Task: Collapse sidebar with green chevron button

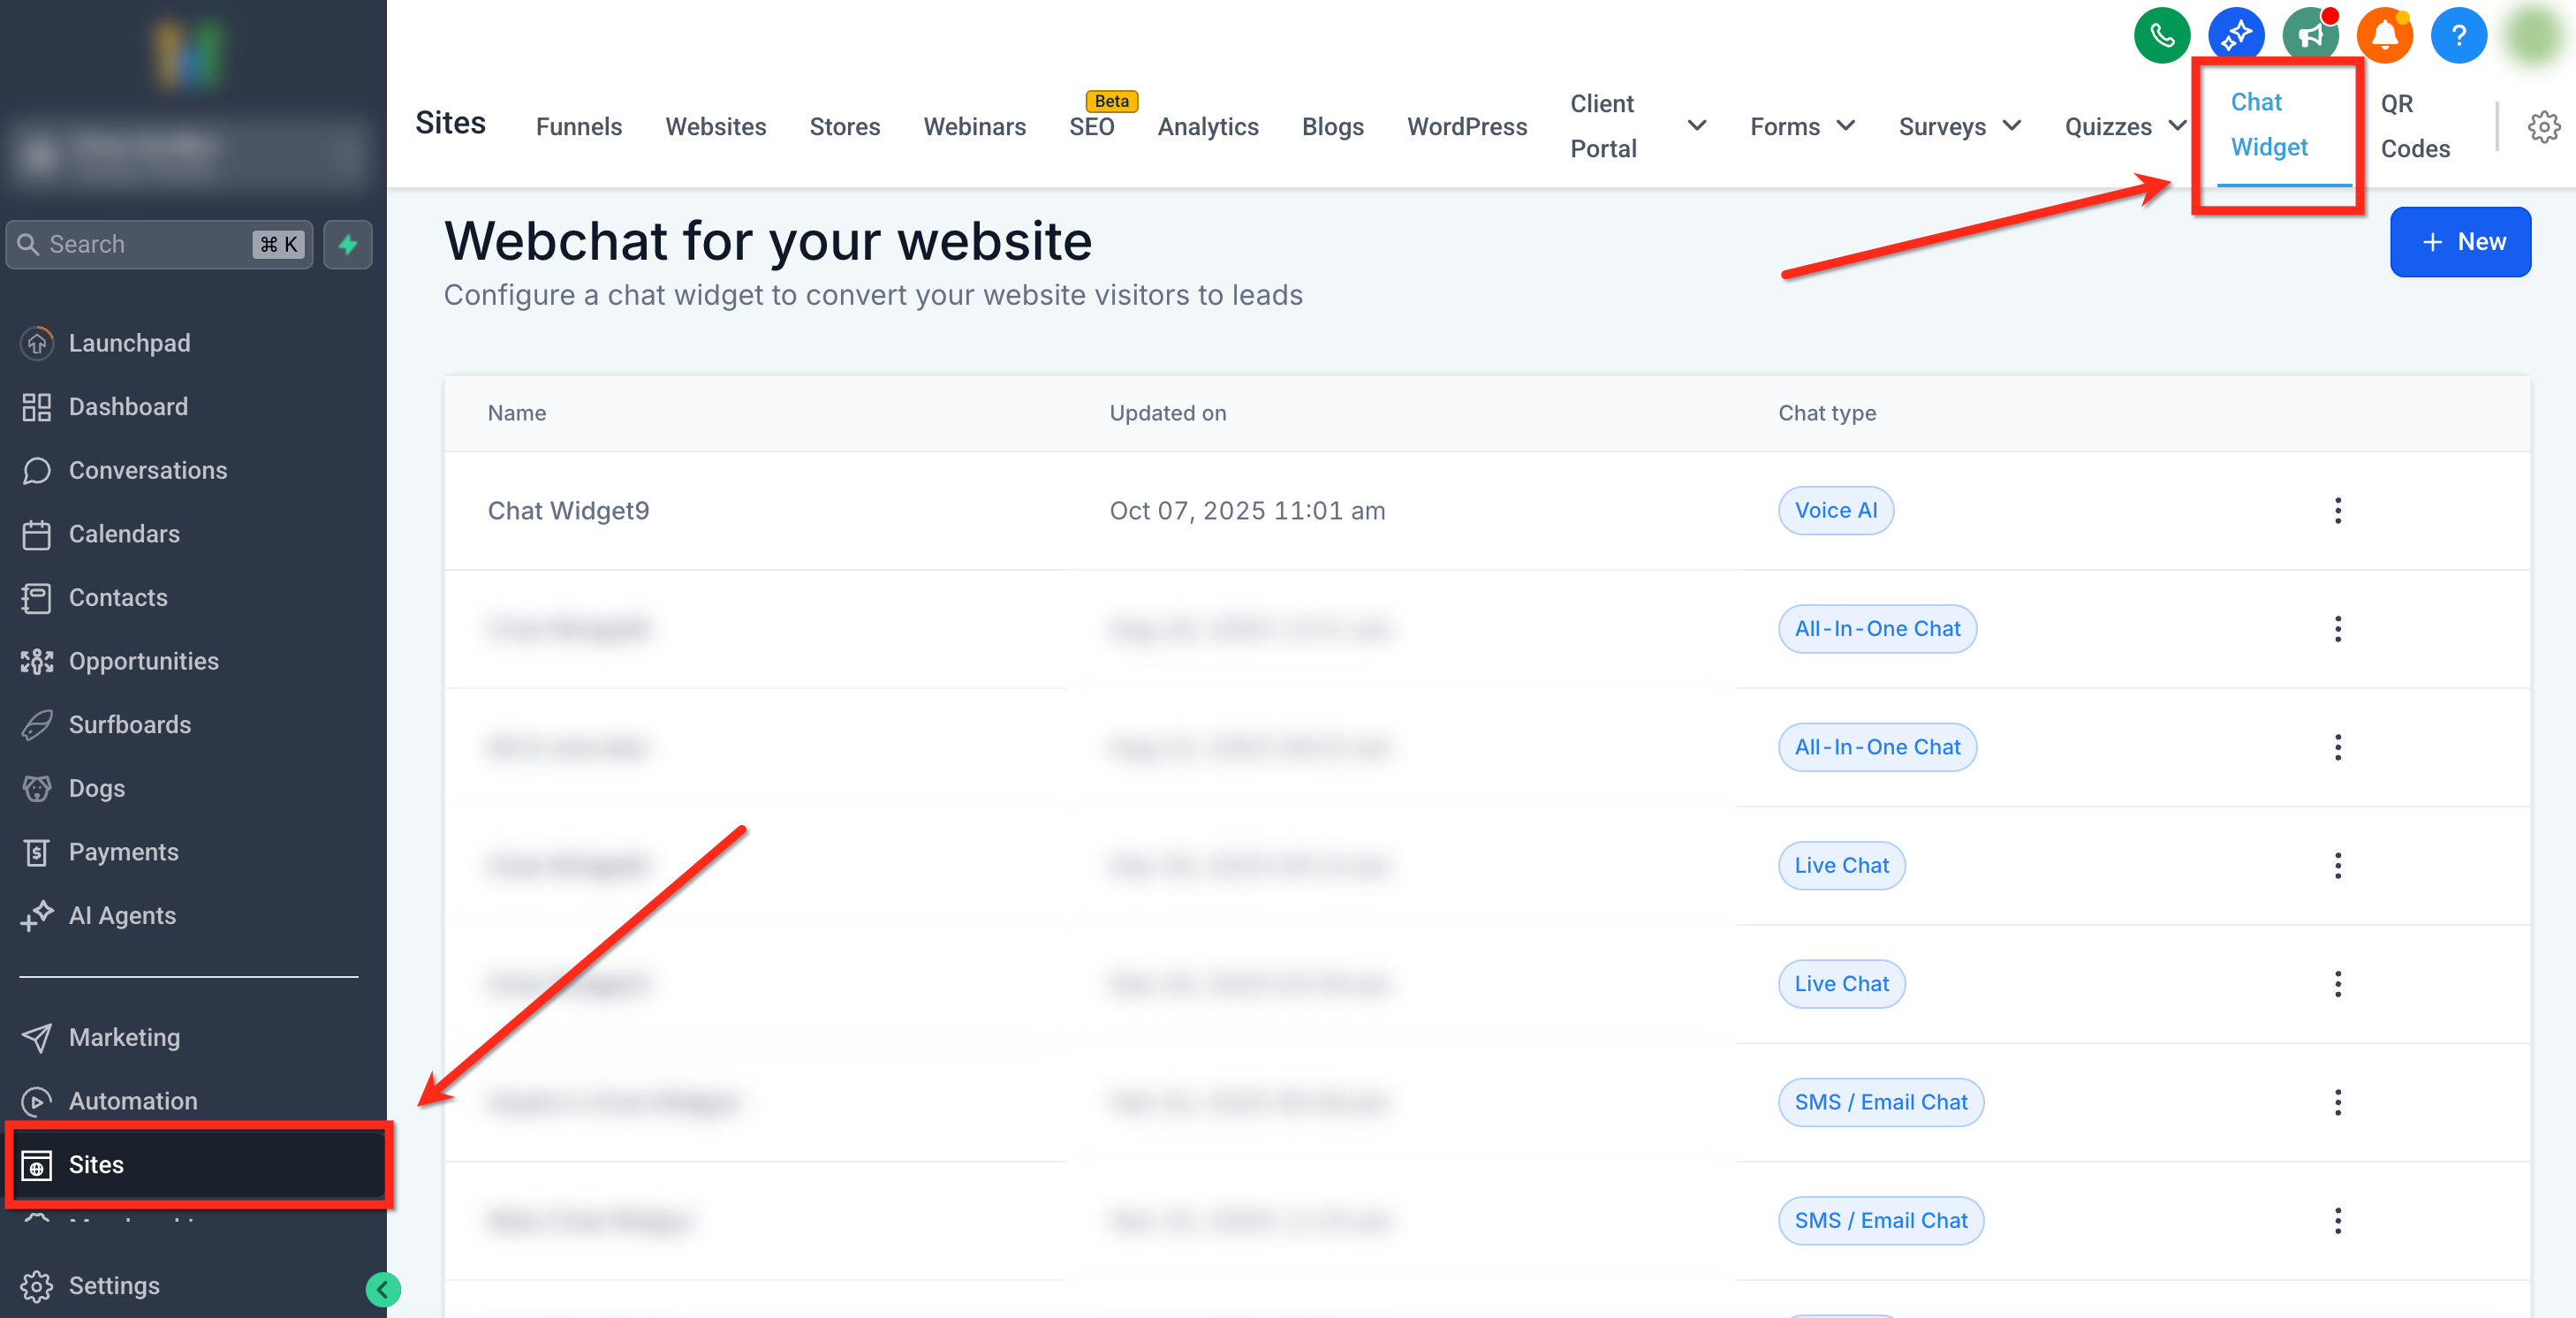Action: click(383, 1289)
